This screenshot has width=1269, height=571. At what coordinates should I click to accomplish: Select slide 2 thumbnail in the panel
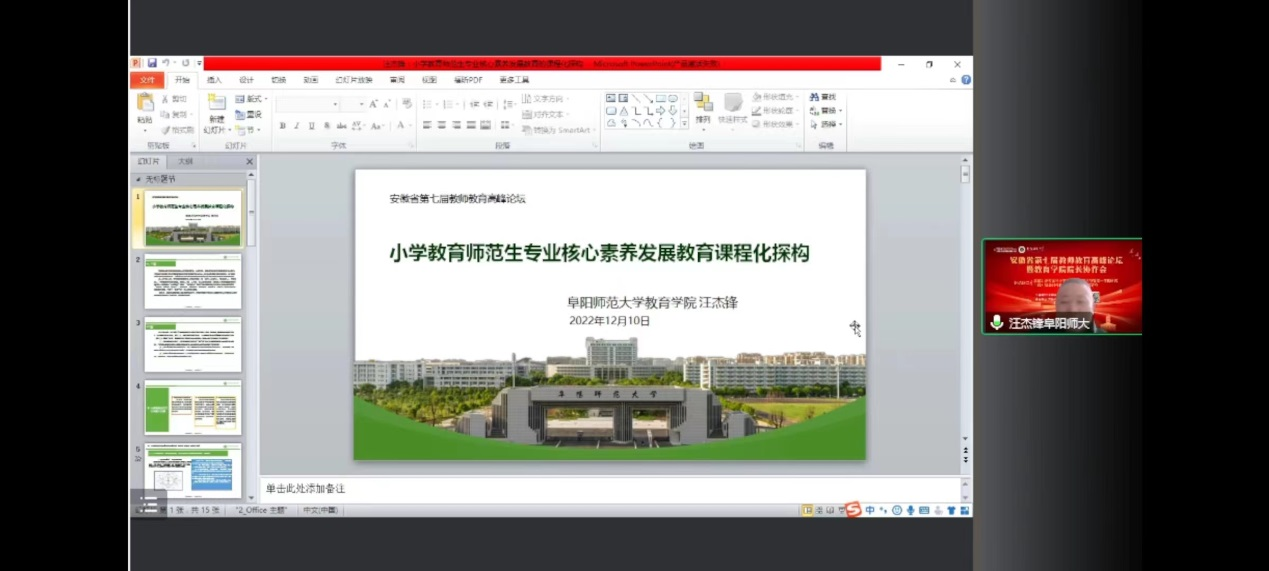[192, 281]
